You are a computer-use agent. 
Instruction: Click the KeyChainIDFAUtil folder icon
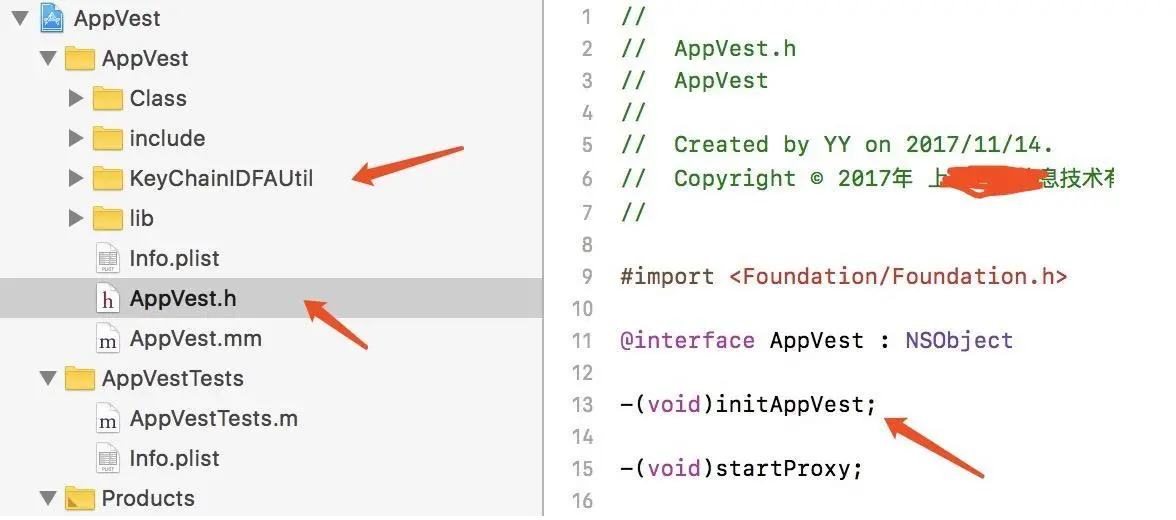point(107,179)
